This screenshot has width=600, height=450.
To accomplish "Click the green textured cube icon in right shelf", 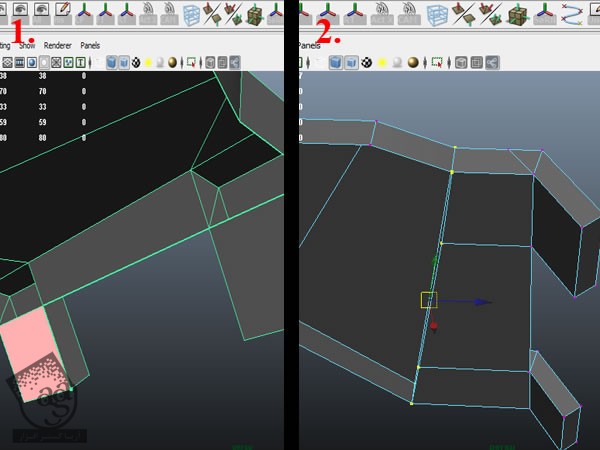I will [517, 14].
